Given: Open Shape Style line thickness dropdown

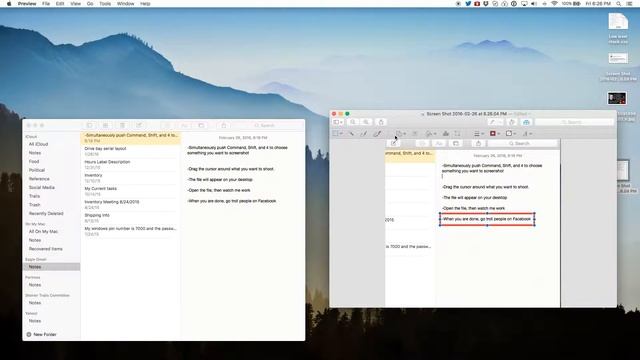Looking at the screenshot, I should (x=478, y=133).
